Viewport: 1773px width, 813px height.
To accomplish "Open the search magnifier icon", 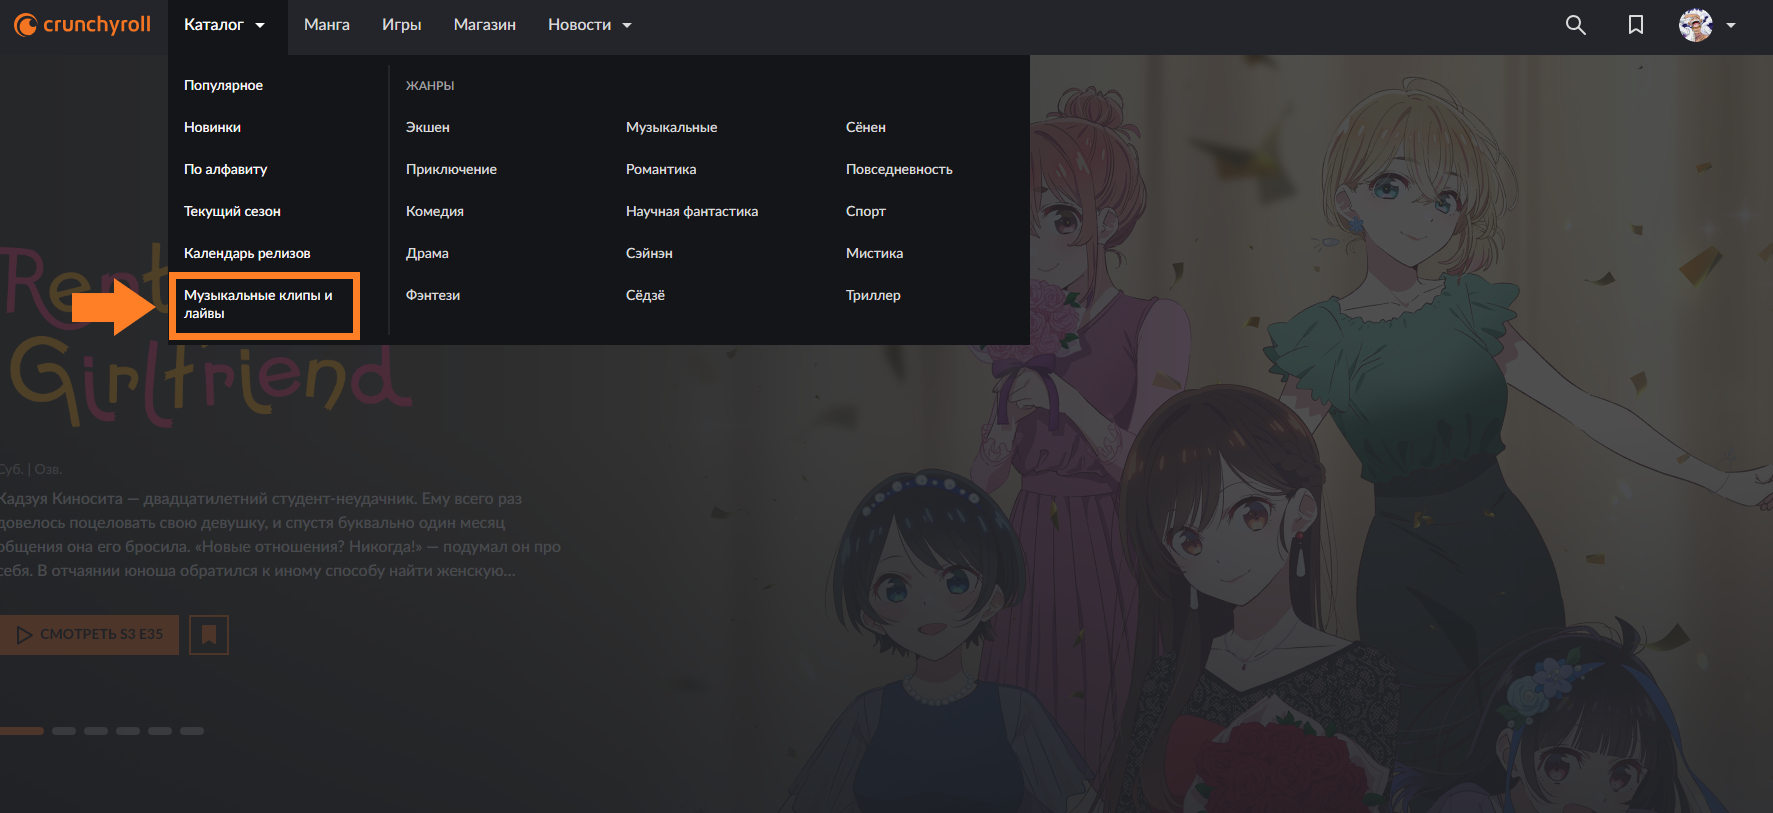I will [x=1576, y=25].
